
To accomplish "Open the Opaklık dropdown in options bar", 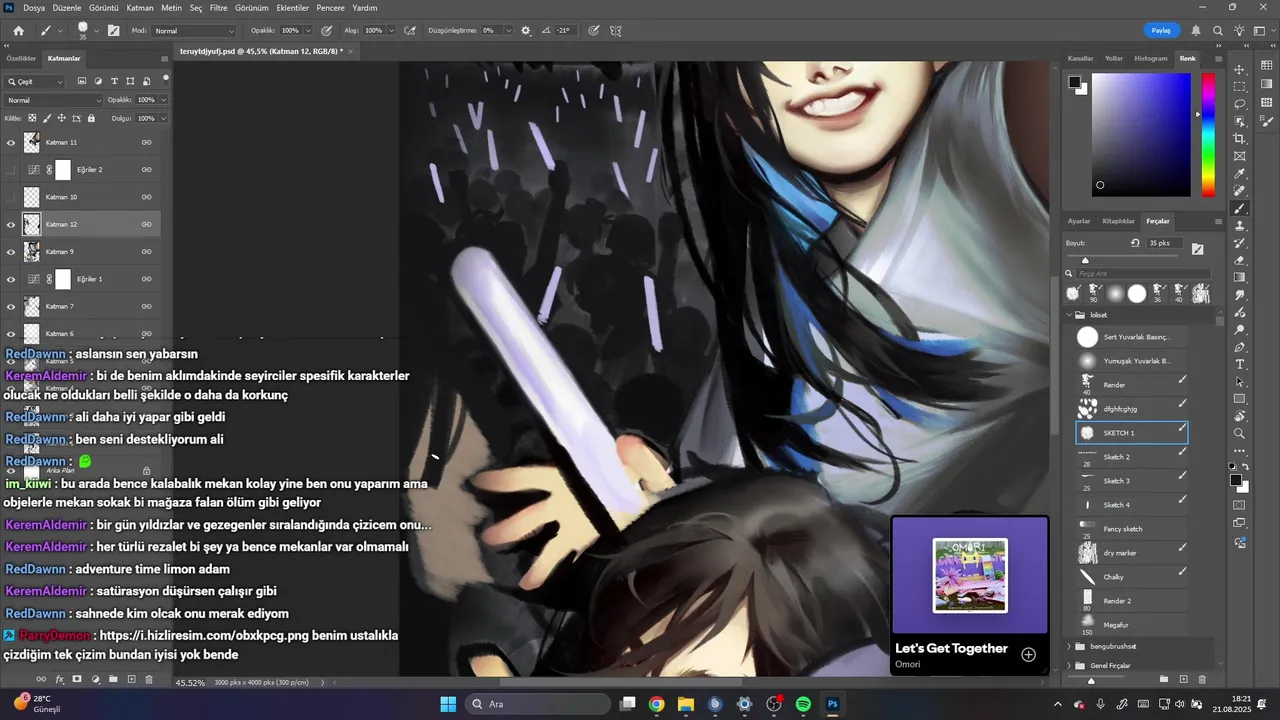I will pos(307,31).
